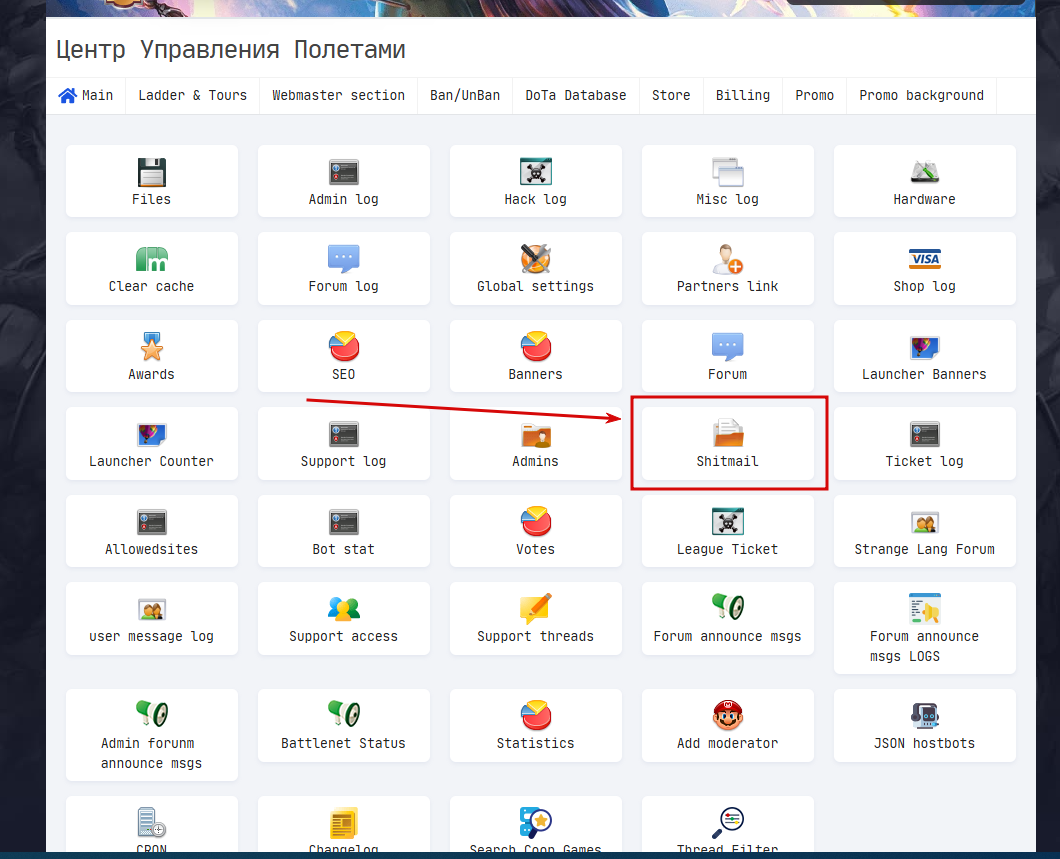Open the Add moderator Mario icon
This screenshot has width=1060, height=859.
[727, 715]
